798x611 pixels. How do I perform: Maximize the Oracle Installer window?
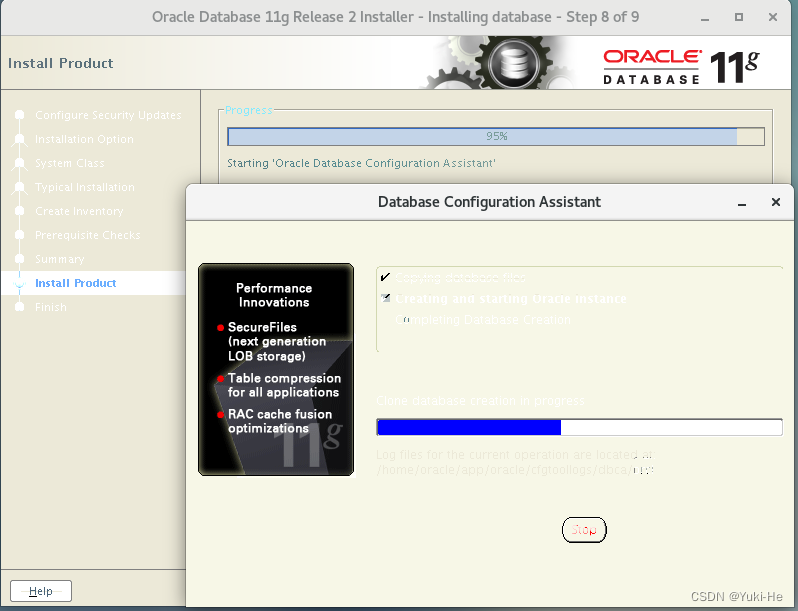pos(738,17)
